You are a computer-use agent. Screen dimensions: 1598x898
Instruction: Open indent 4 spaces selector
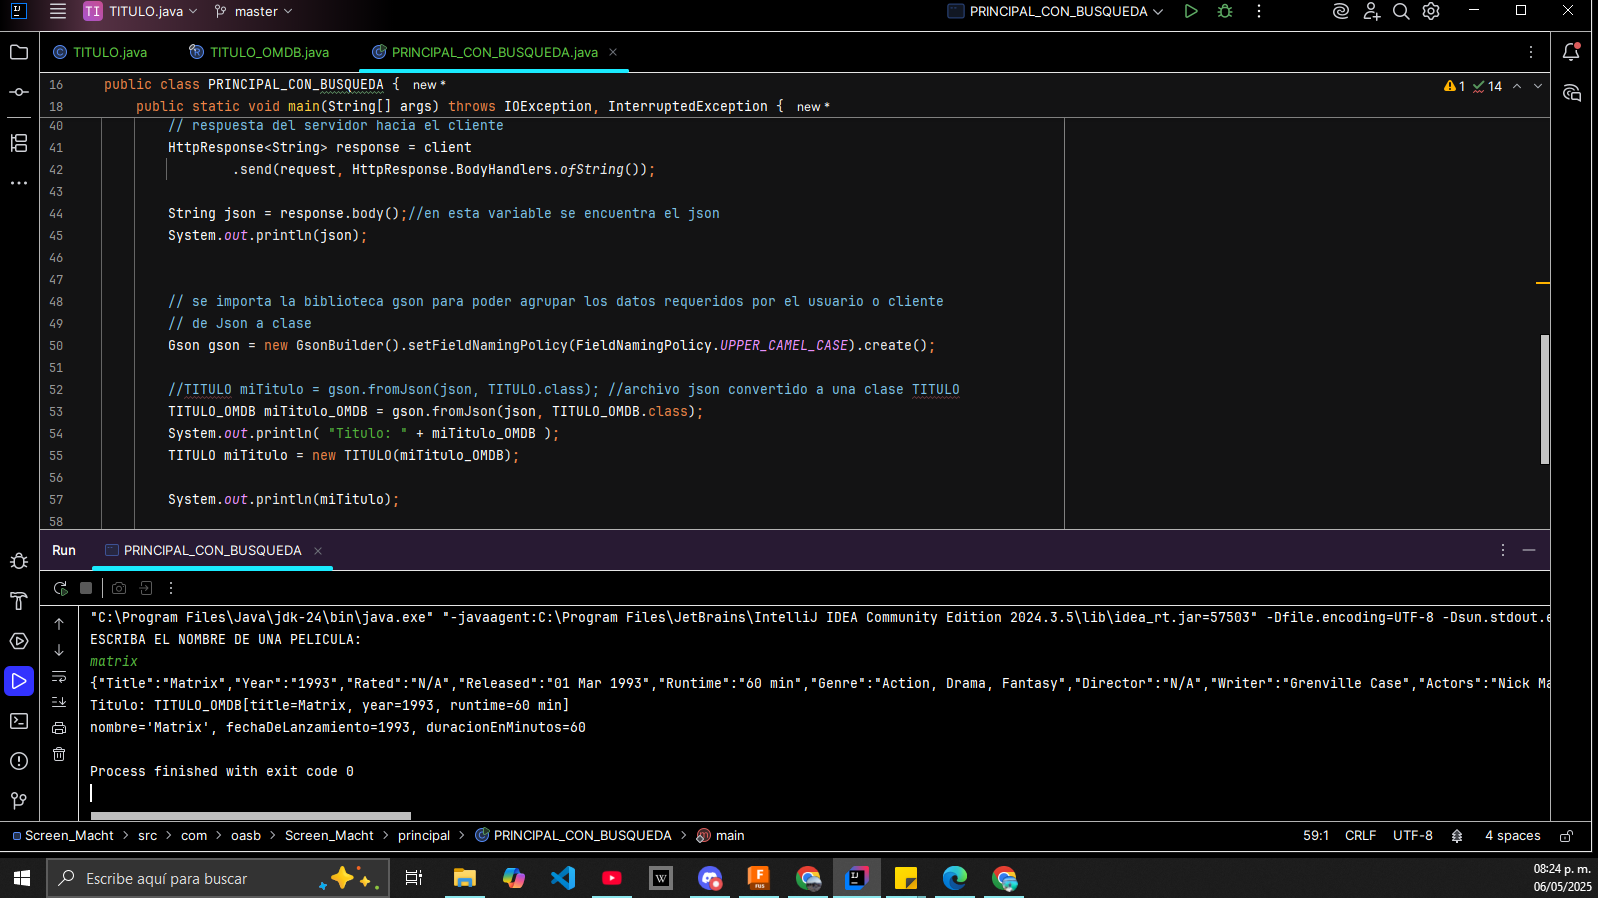[x=1512, y=836]
